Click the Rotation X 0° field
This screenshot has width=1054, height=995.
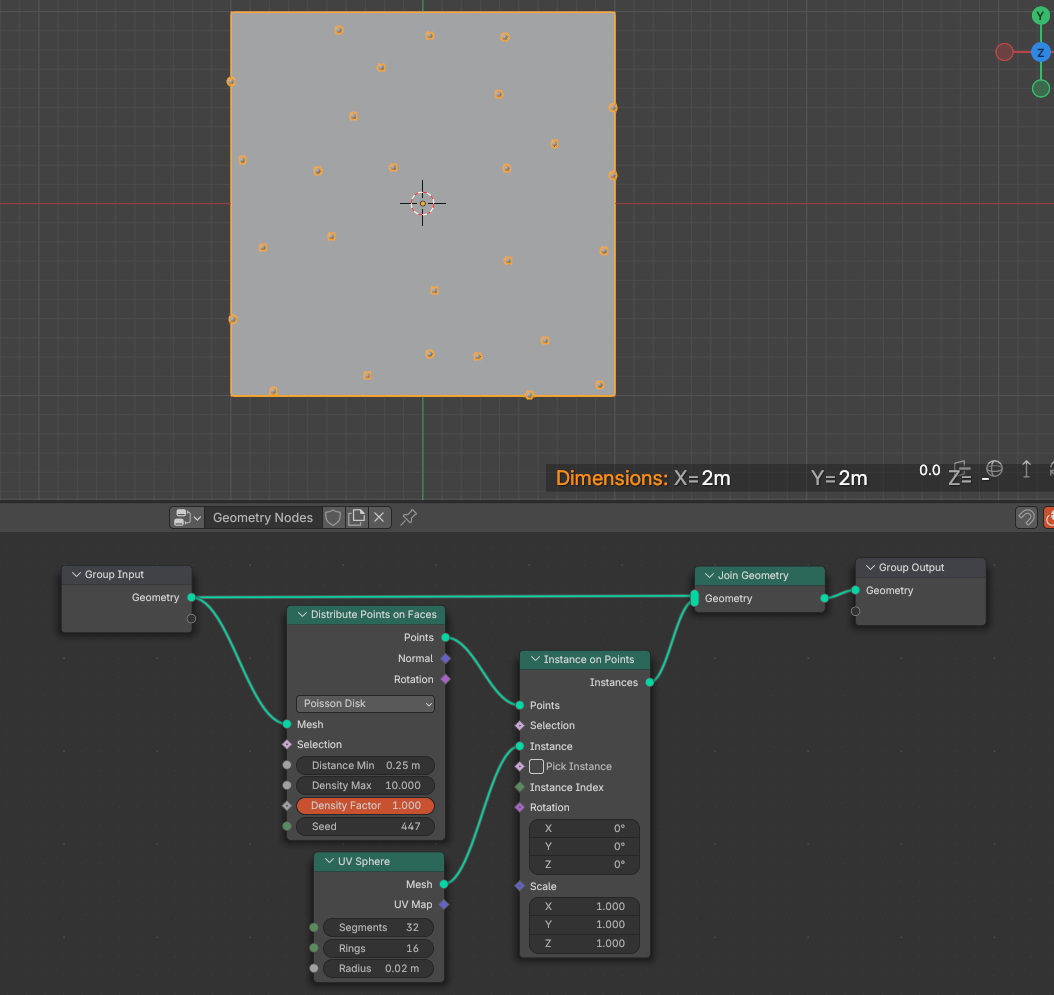pyautogui.click(x=584, y=828)
